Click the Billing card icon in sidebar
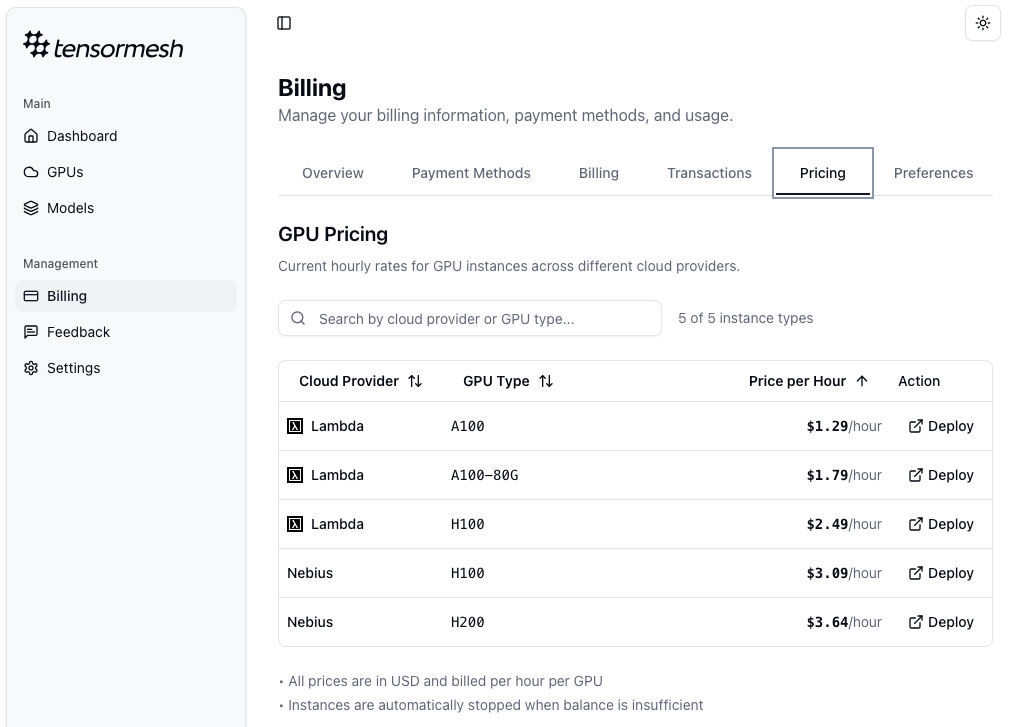1014x727 pixels. coord(31,296)
